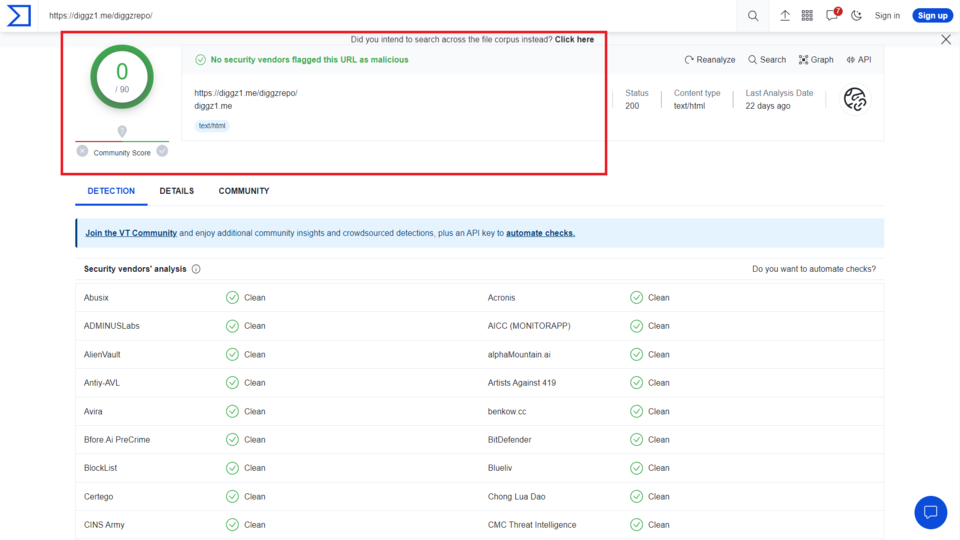Click the clean check icon for Bfore.Ai PreCrime

coord(232,440)
